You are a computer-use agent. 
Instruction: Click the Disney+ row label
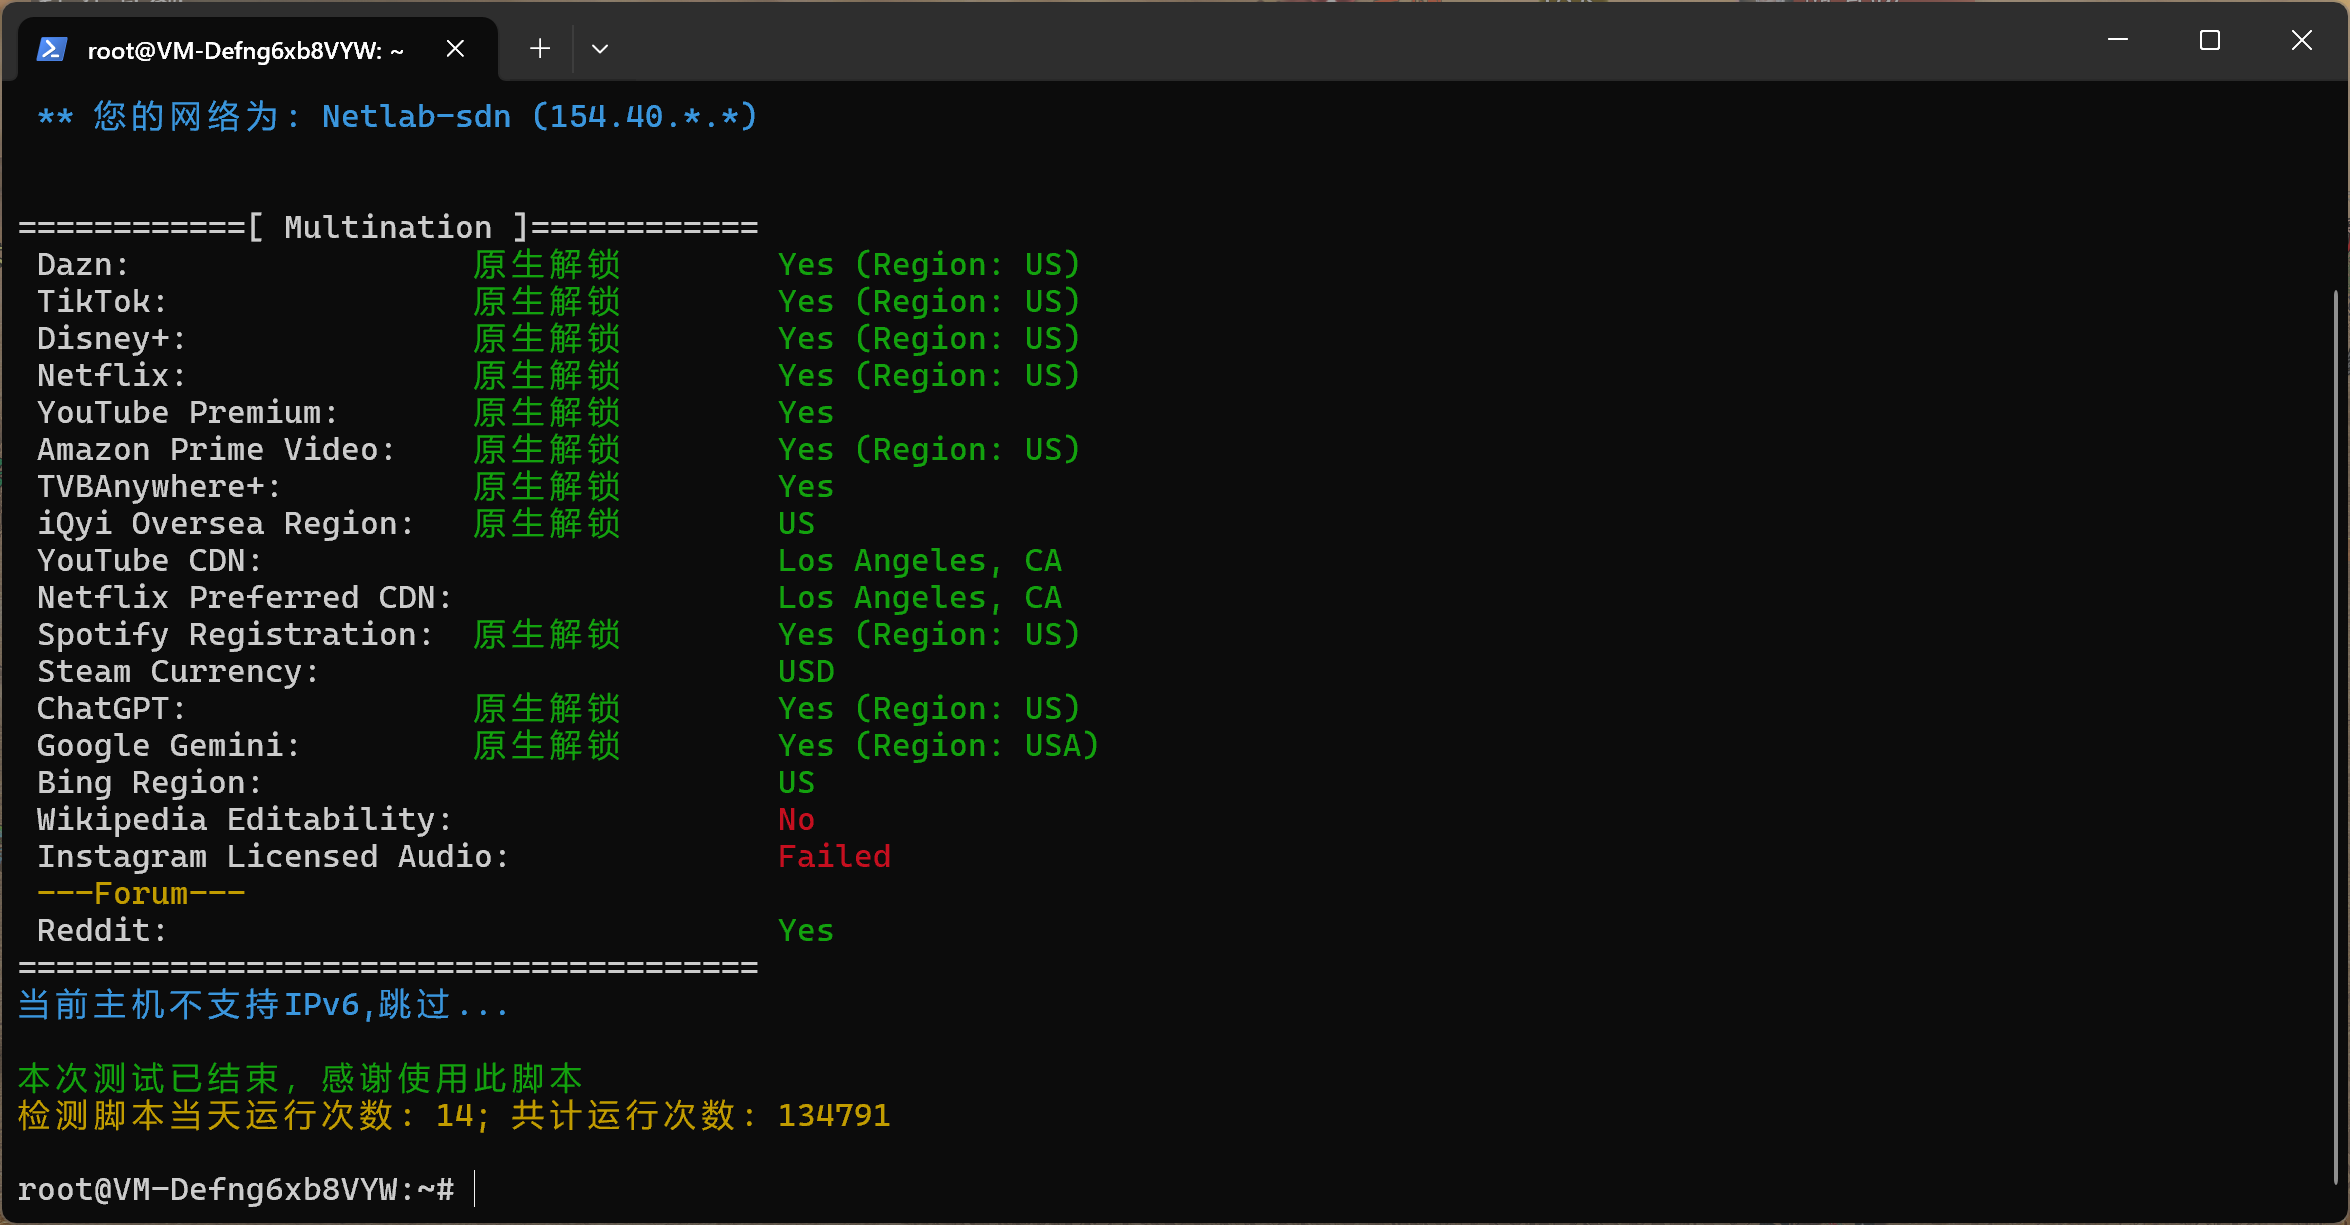click(111, 339)
